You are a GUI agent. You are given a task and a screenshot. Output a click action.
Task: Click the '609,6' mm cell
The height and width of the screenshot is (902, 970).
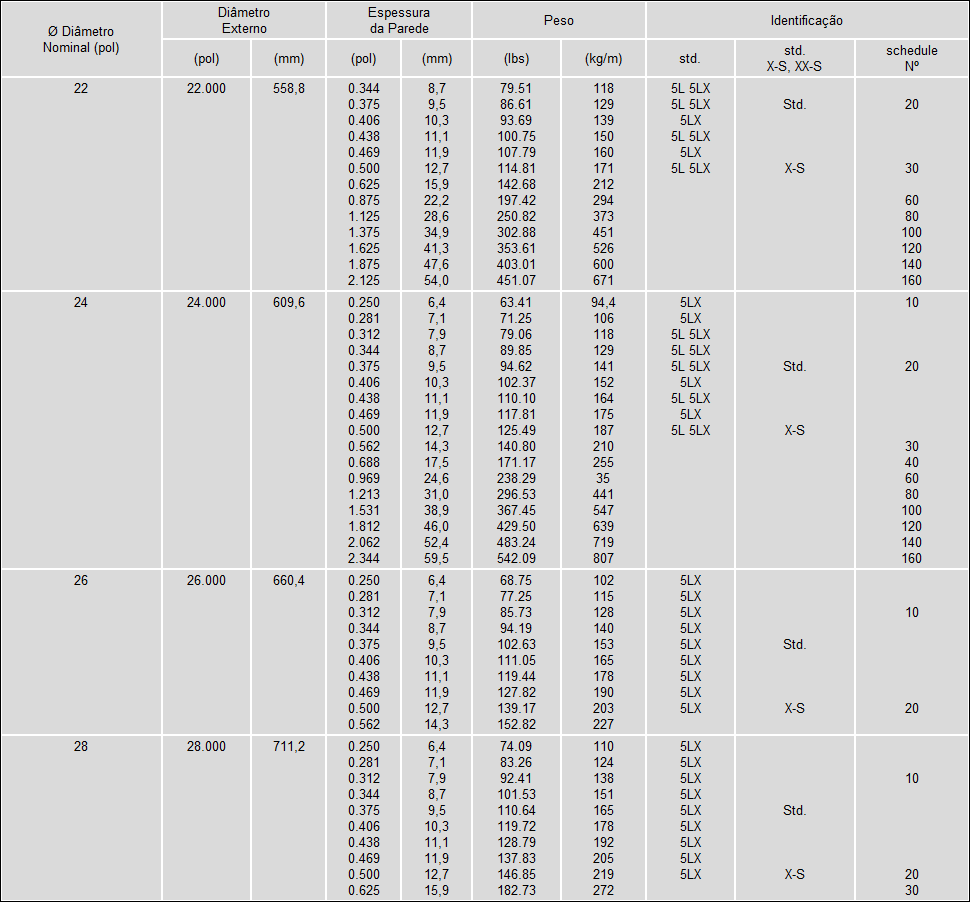289,303
